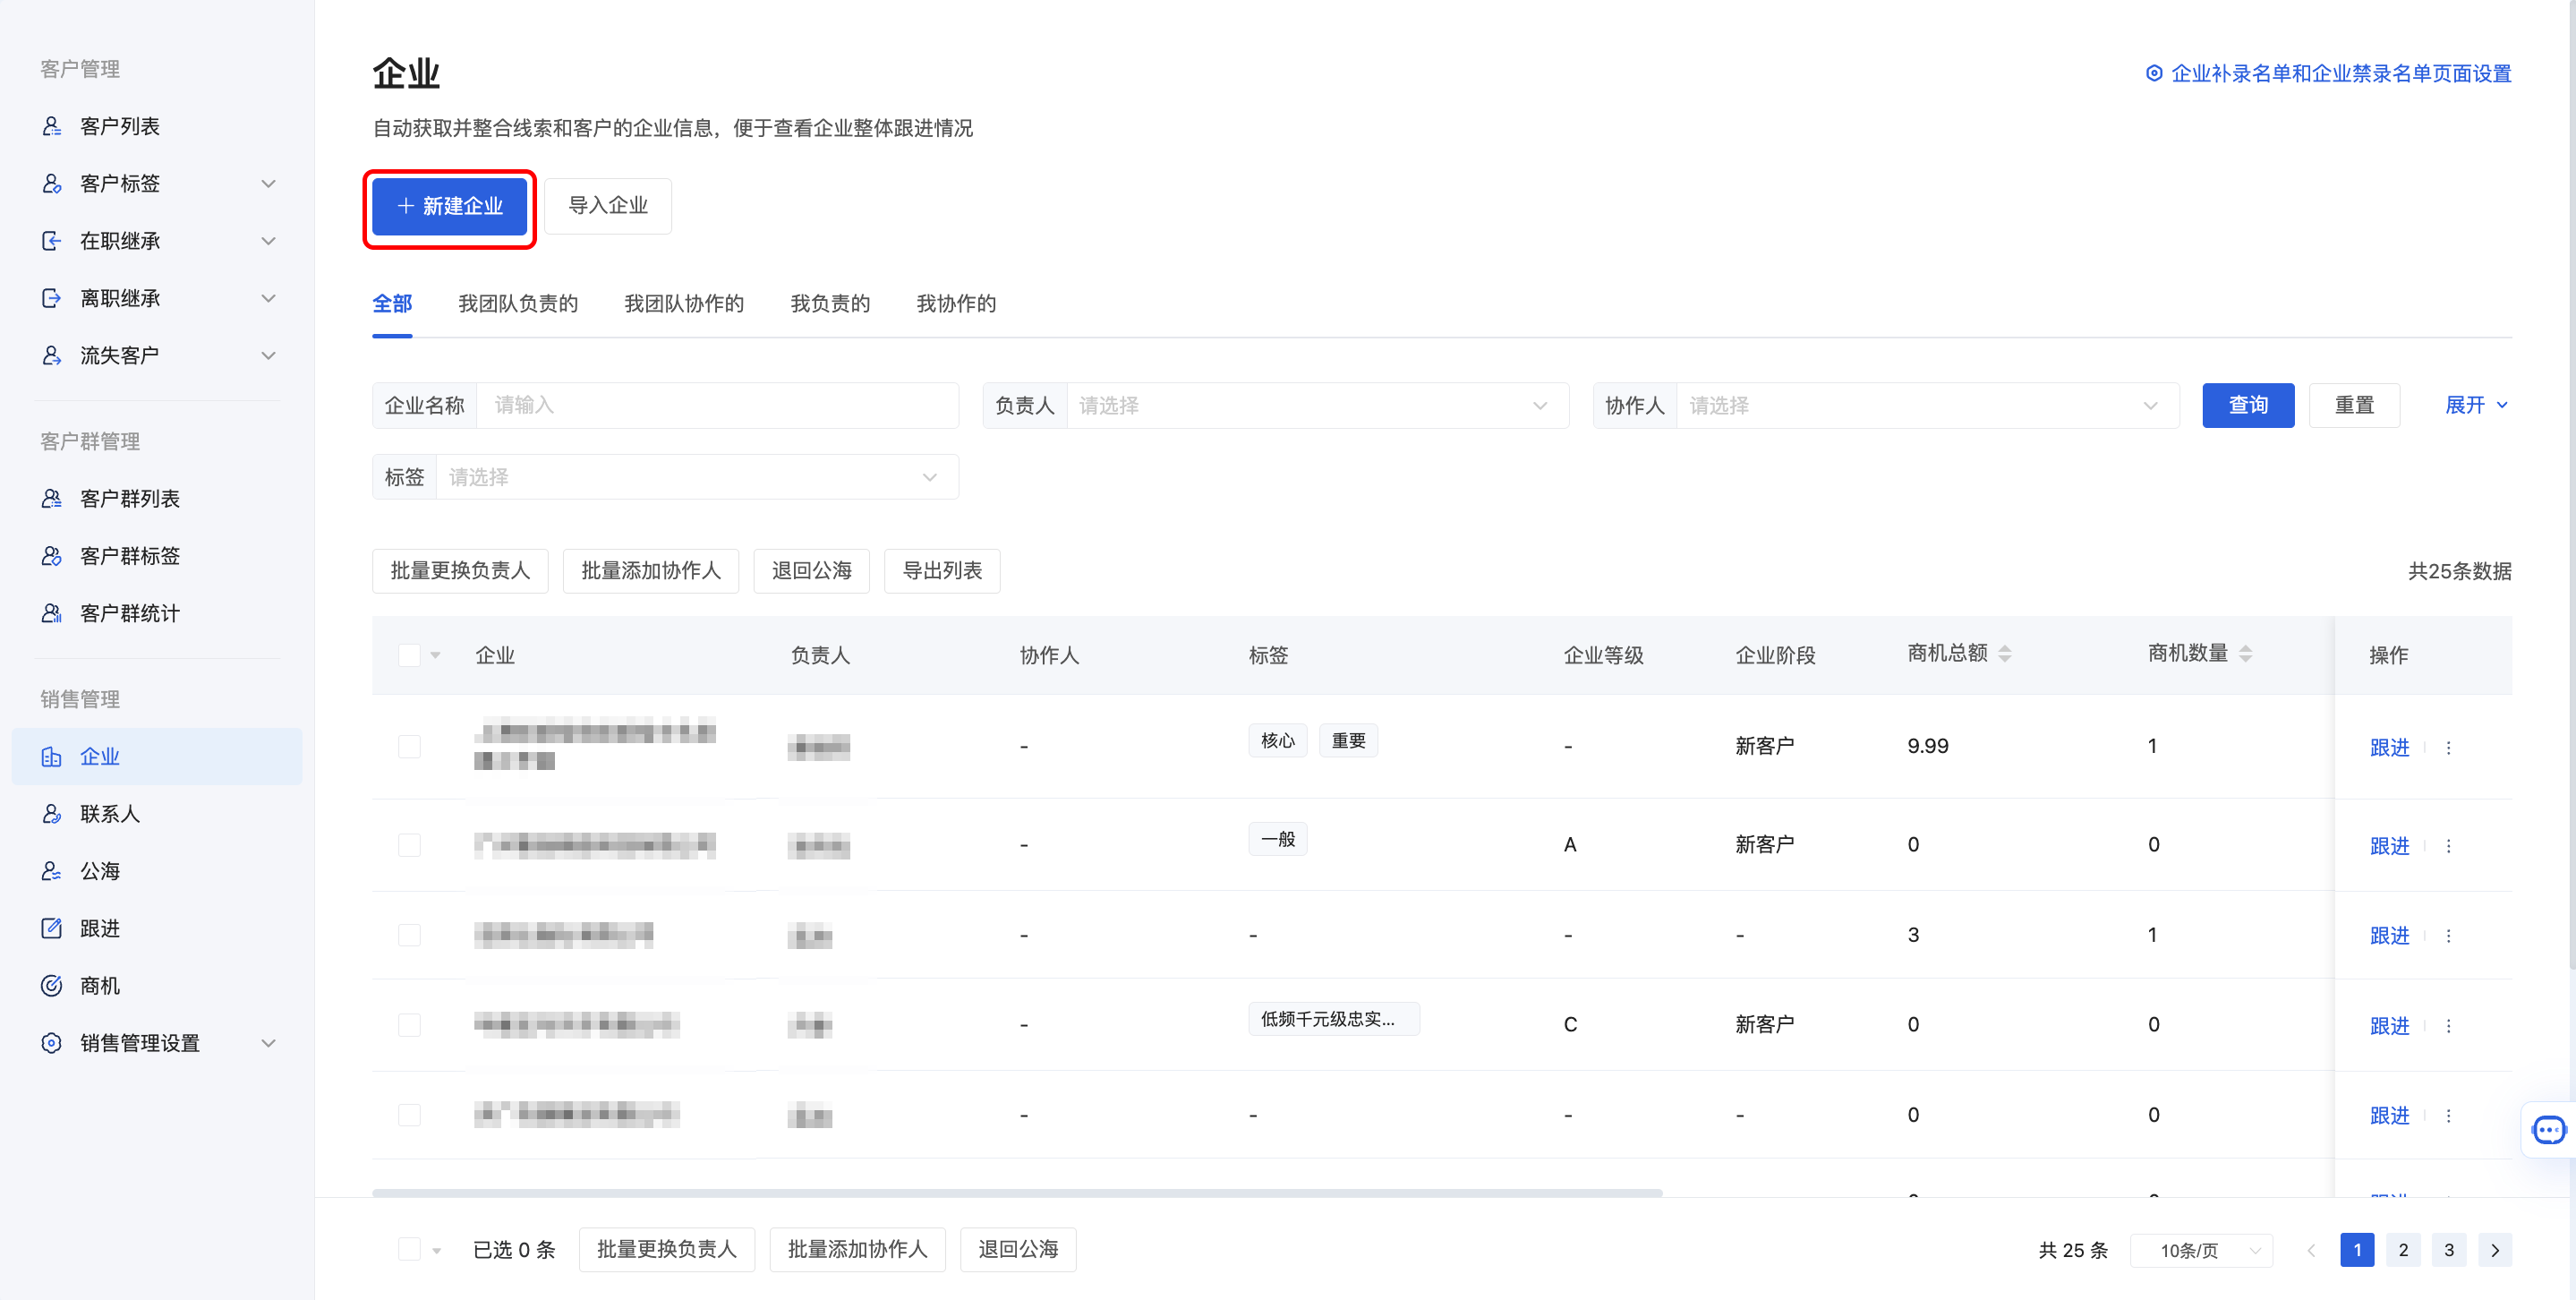2576x1300 pixels.
Task: Click the blue 查询 button
Action: click(x=2248, y=405)
